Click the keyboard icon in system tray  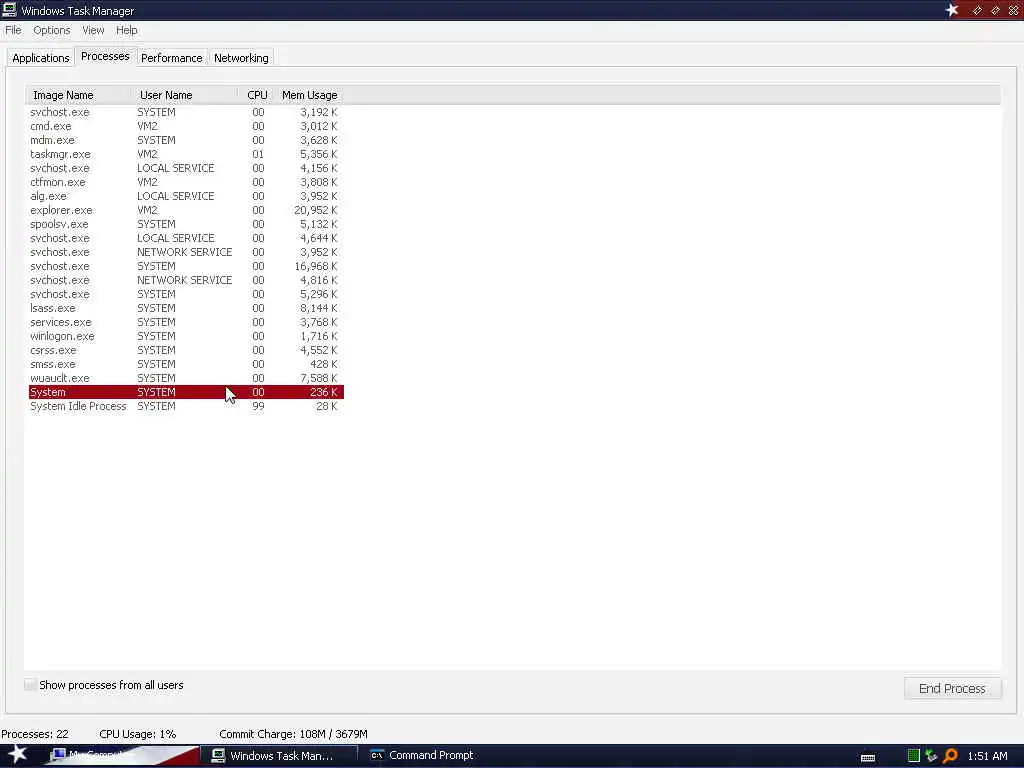868,758
